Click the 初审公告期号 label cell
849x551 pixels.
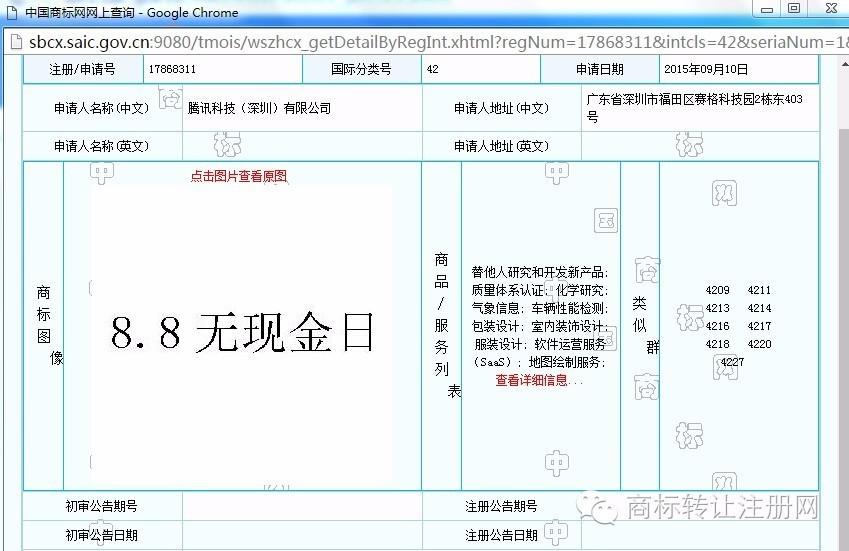102,507
